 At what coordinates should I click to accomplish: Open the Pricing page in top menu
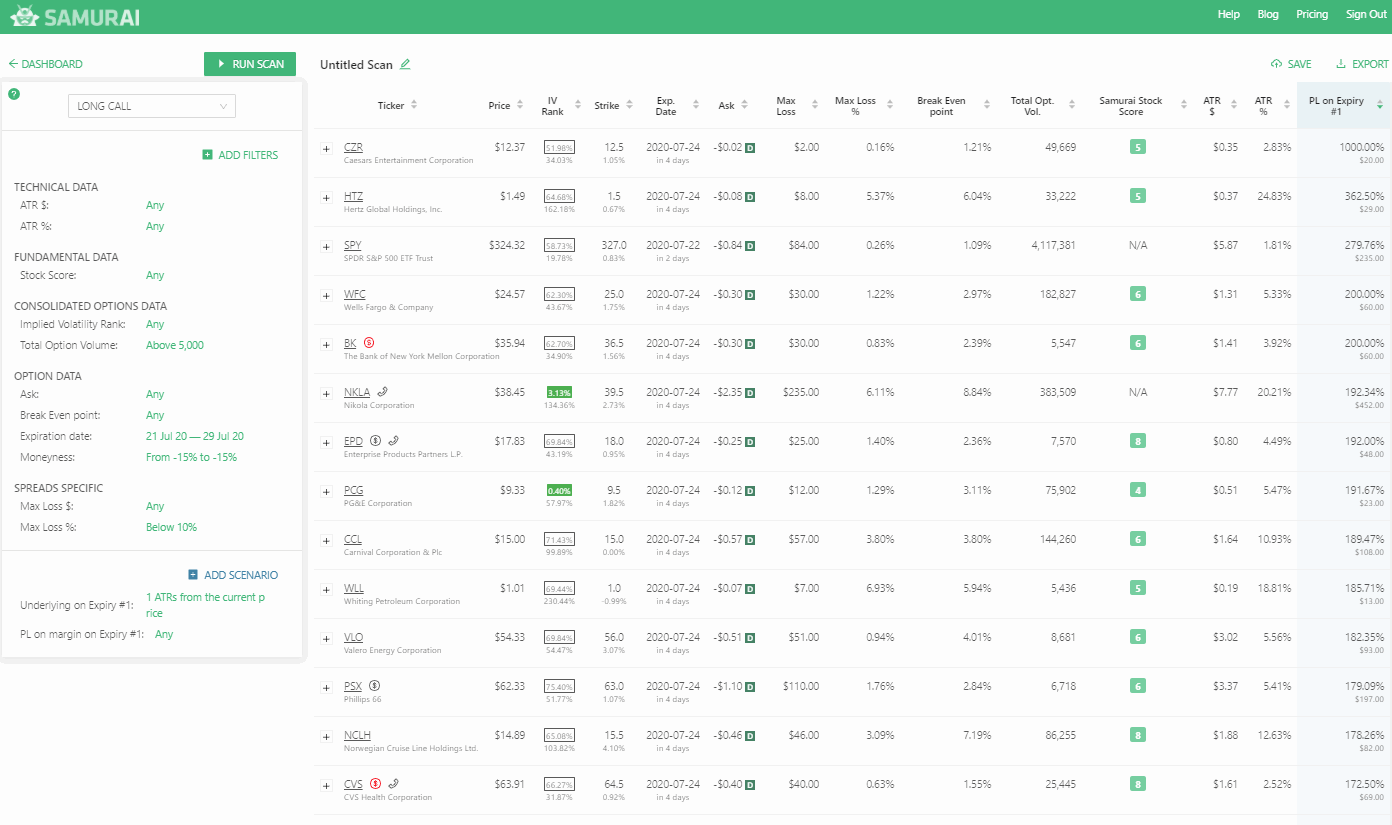pyautogui.click(x=1312, y=14)
